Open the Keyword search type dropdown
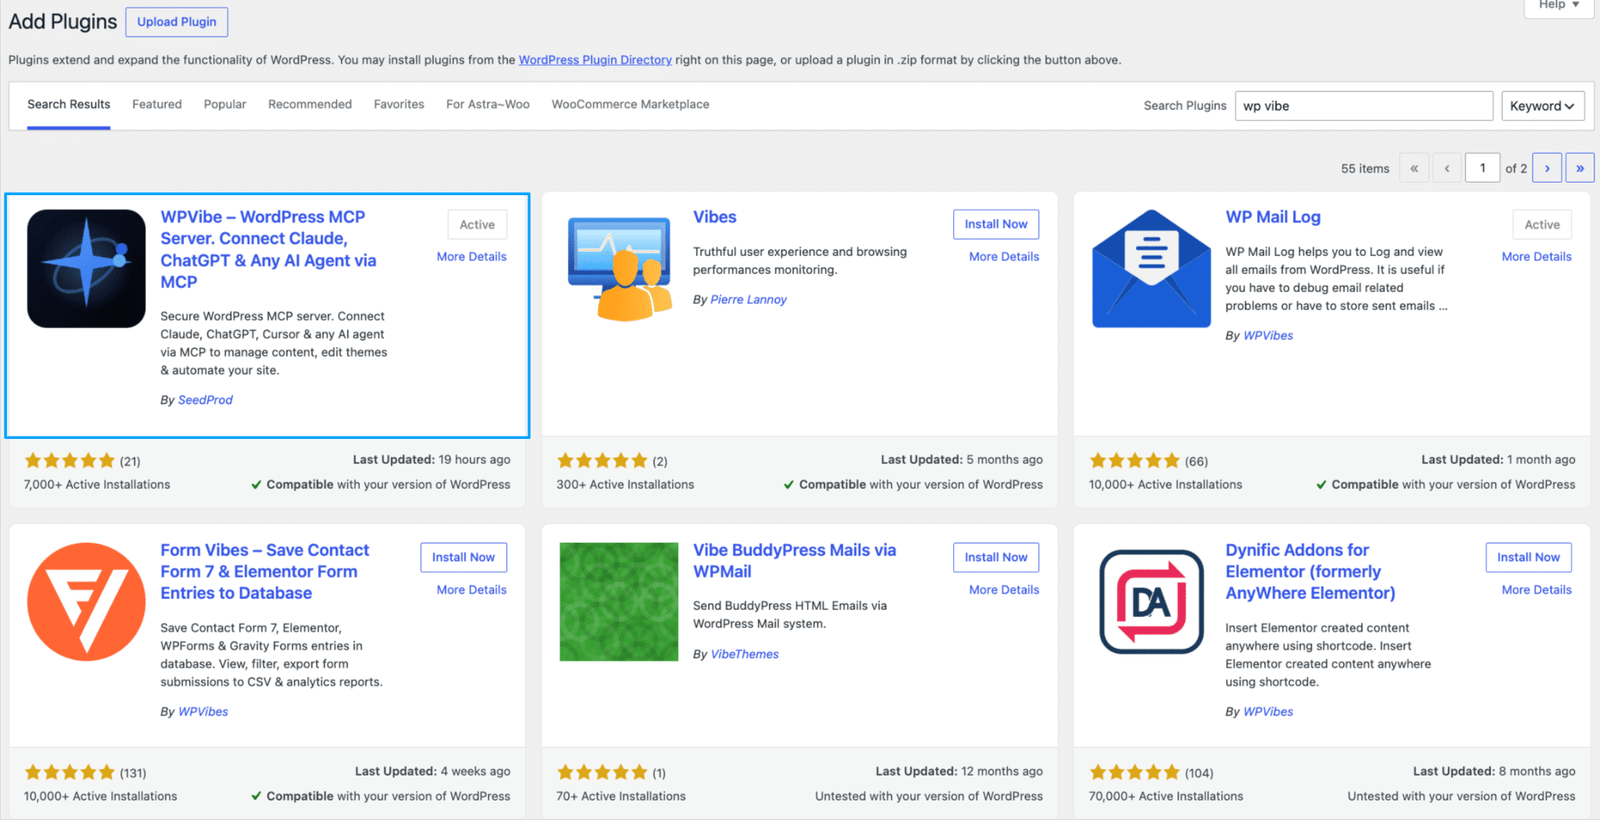 coord(1543,106)
